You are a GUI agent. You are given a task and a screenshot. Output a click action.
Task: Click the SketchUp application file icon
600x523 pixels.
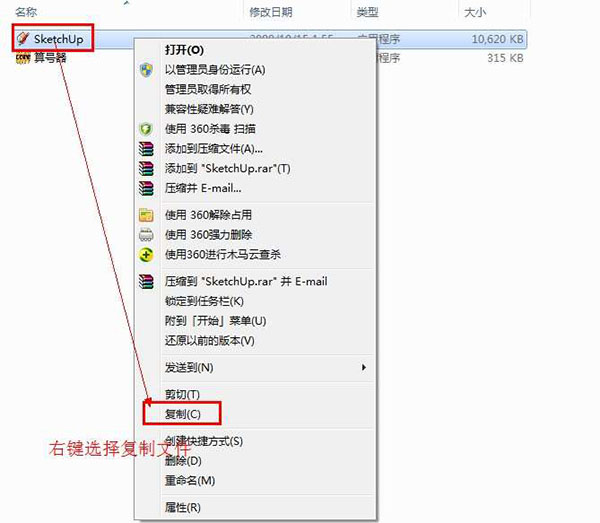coord(23,38)
